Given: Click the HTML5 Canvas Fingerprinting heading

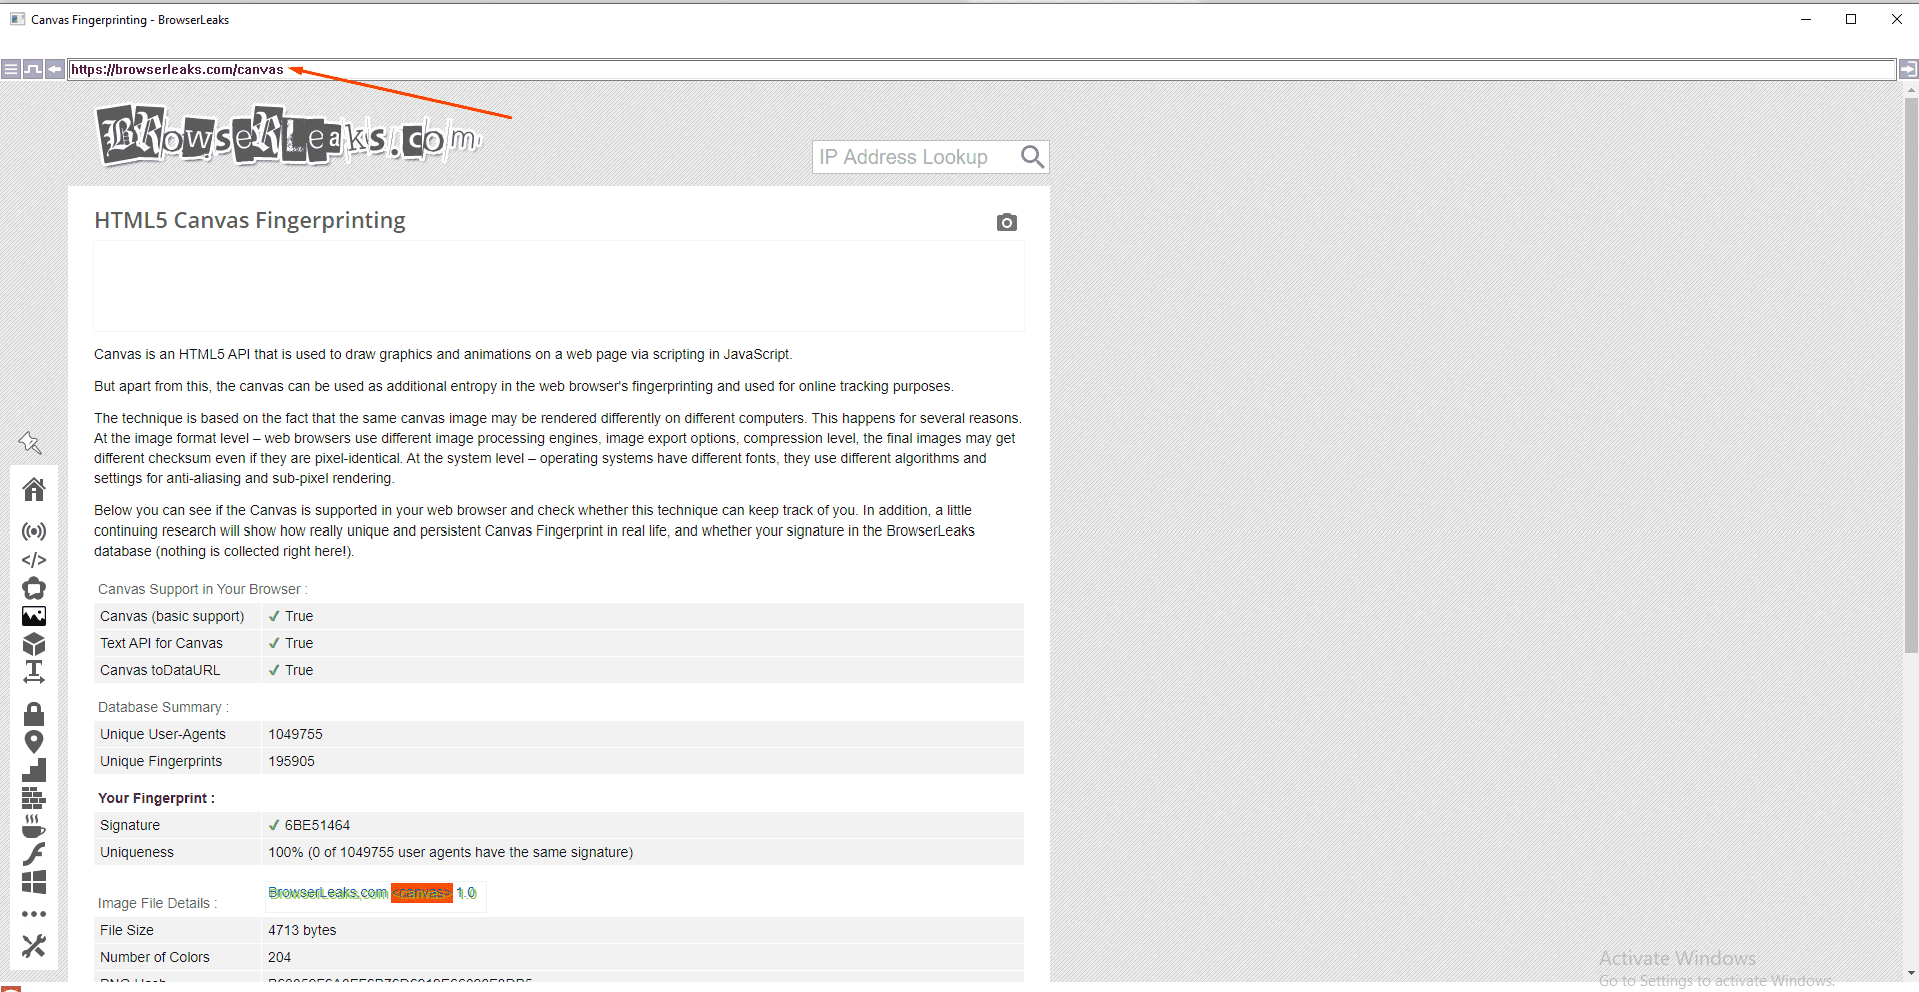Looking at the screenshot, I should click(x=250, y=220).
